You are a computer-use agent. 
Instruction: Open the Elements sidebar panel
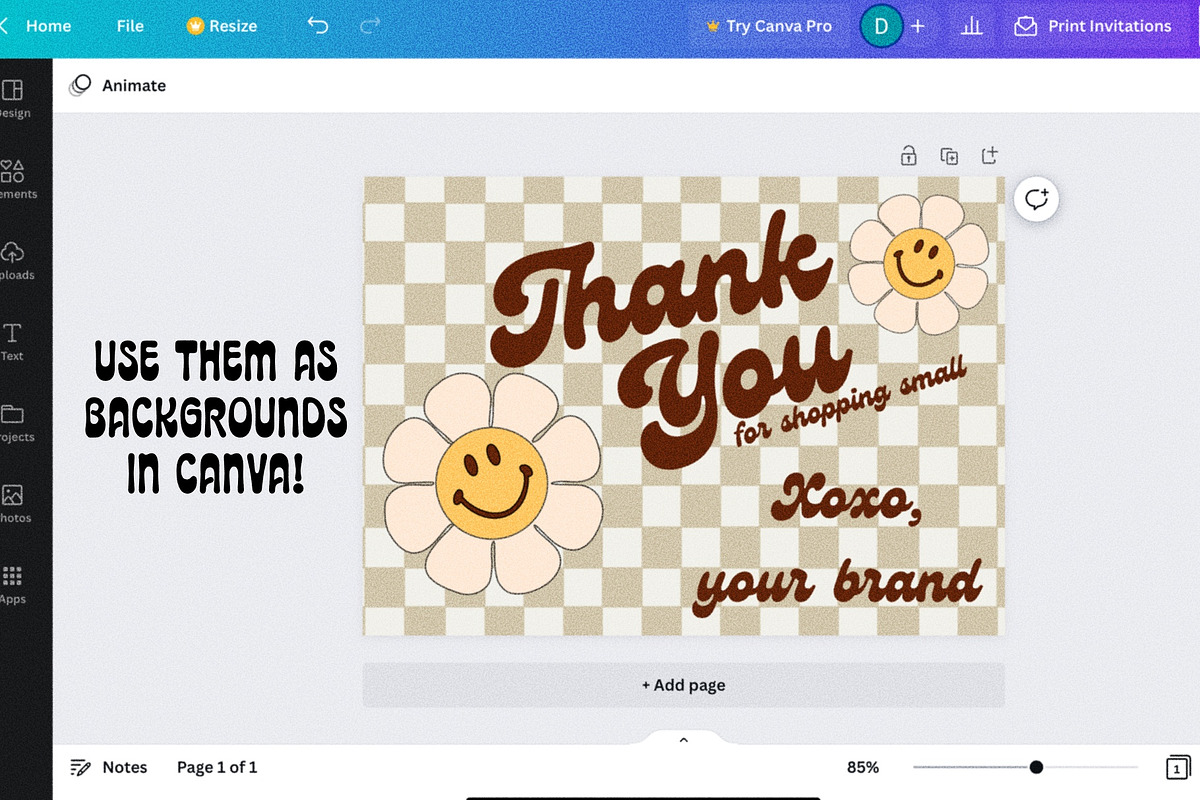click(14, 180)
